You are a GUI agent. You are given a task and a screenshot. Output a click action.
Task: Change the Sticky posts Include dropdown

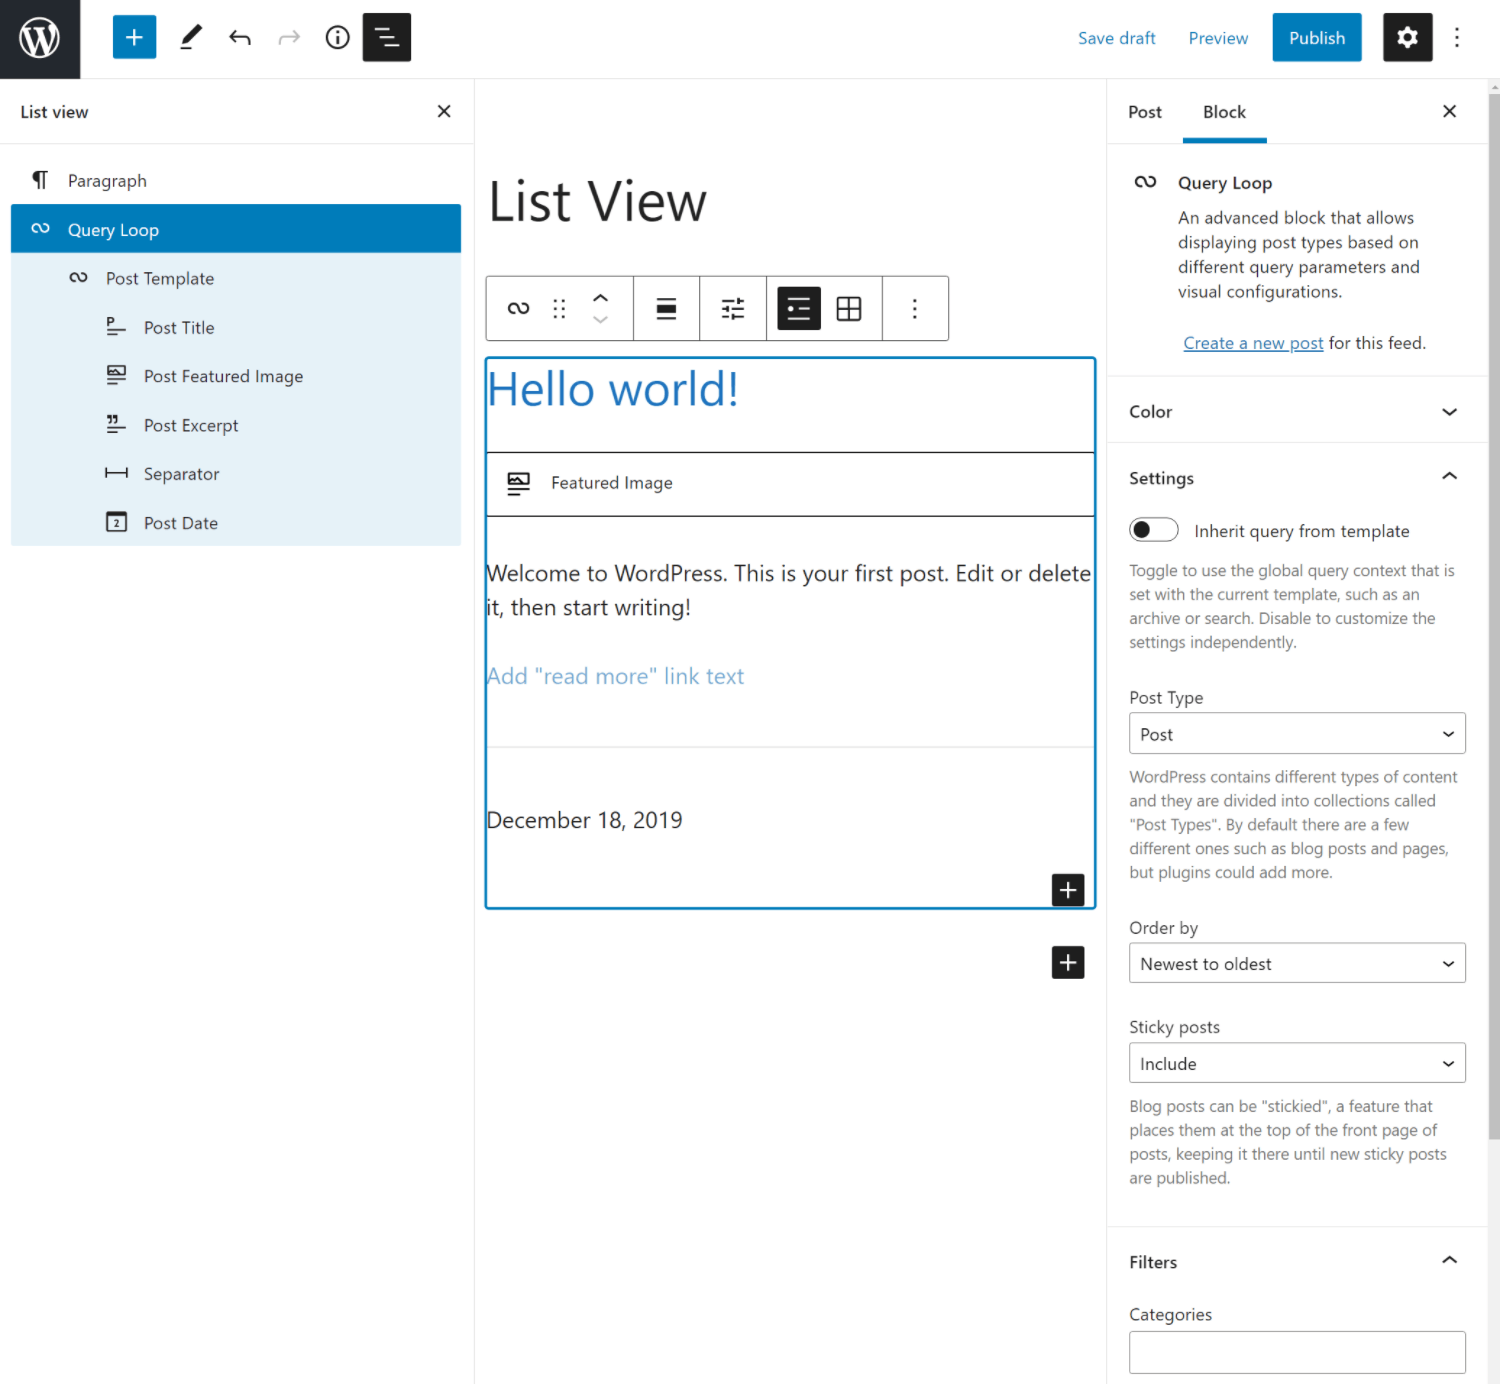pos(1296,1063)
